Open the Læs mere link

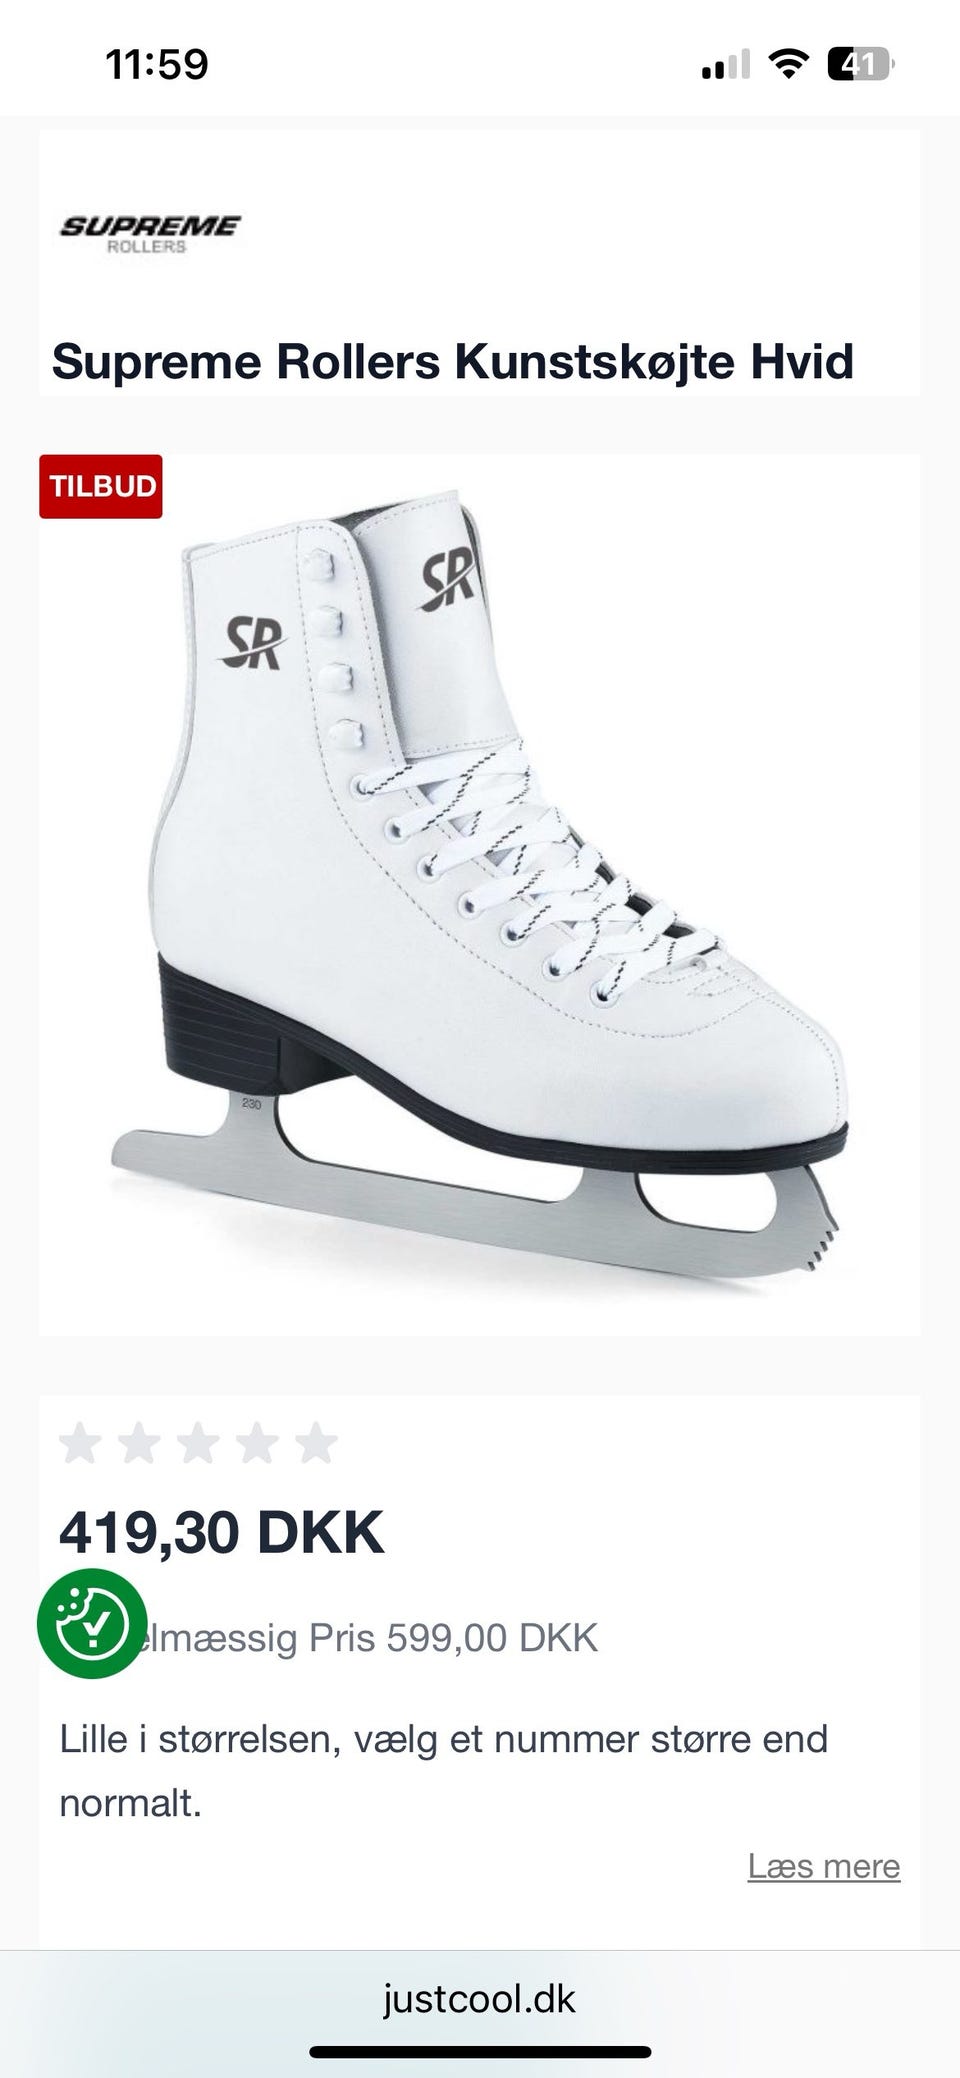tap(824, 1866)
